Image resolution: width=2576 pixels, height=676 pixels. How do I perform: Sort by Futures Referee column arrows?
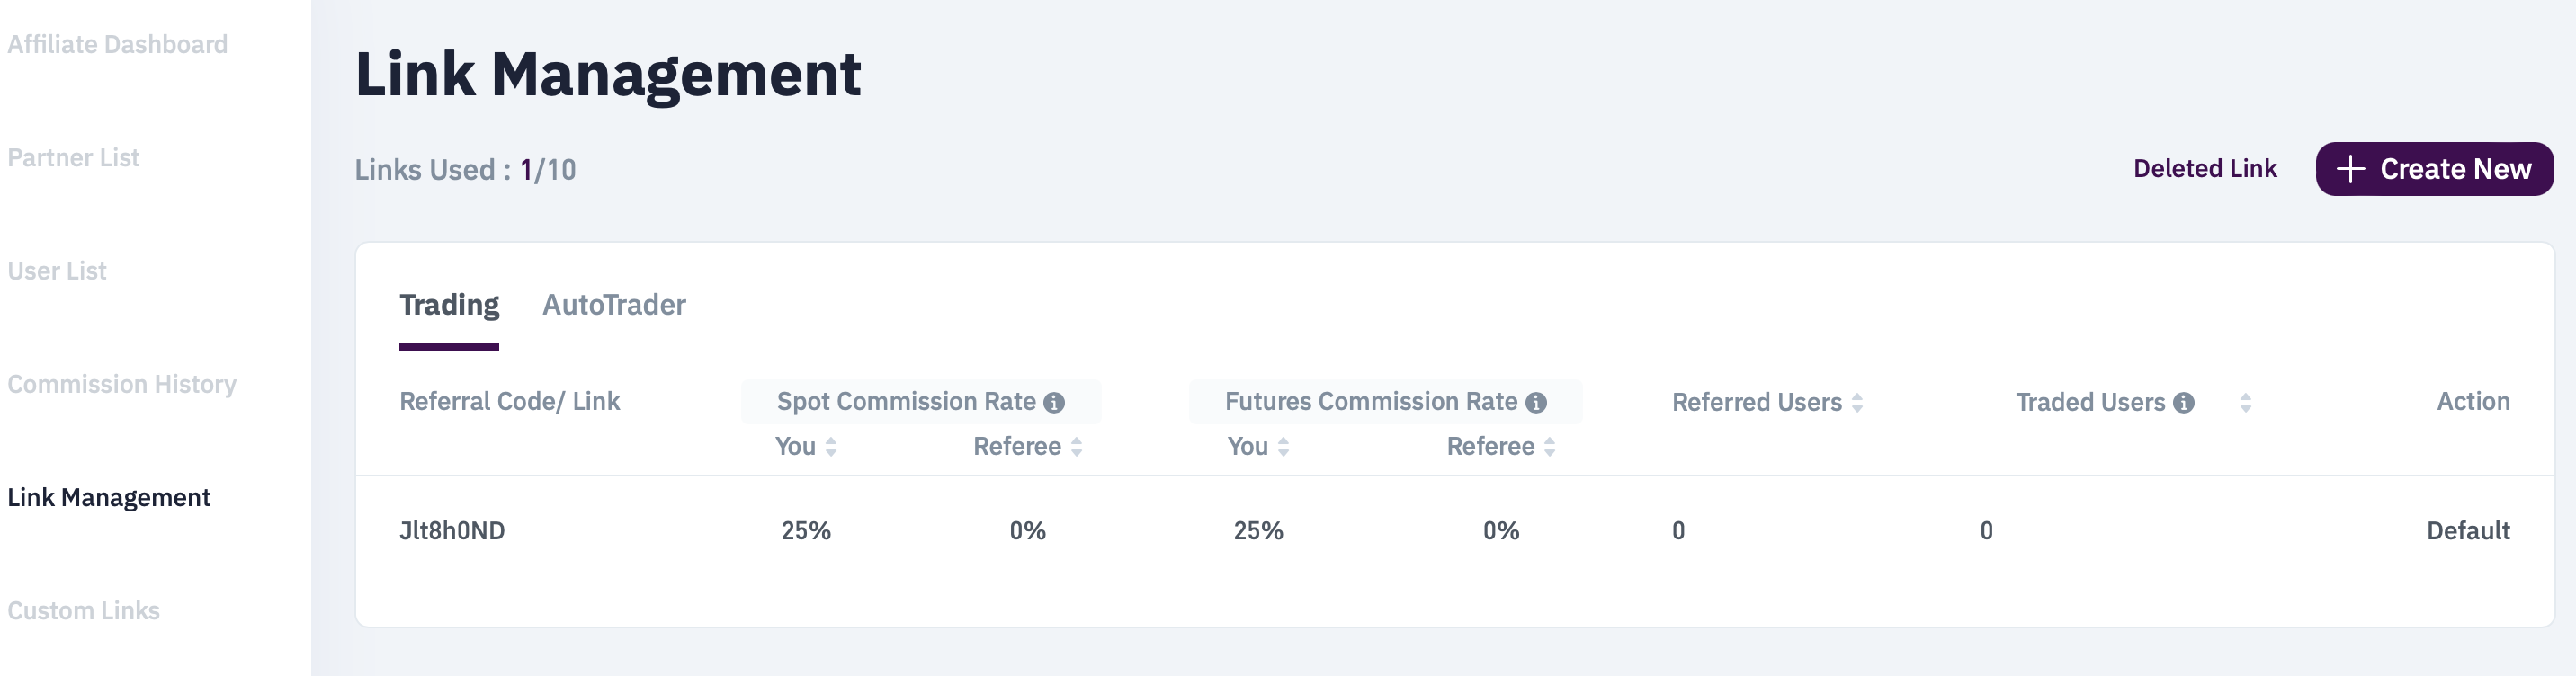click(1549, 447)
